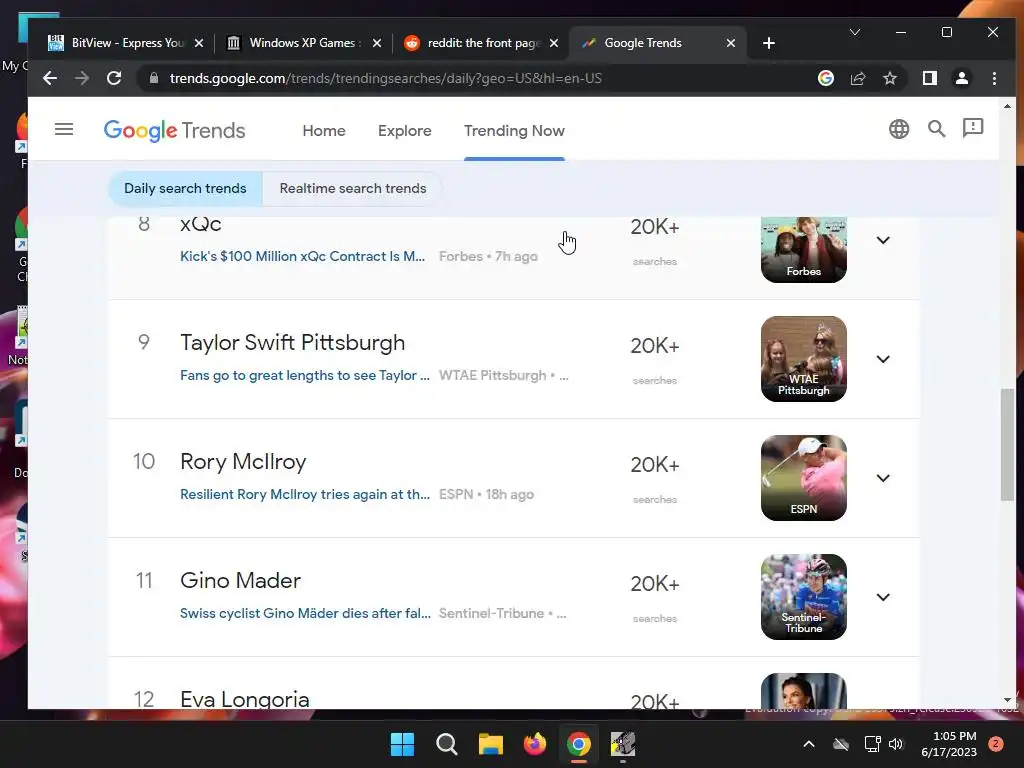
Task: Open the tab search chevron in title bar
Action: [x=854, y=32]
